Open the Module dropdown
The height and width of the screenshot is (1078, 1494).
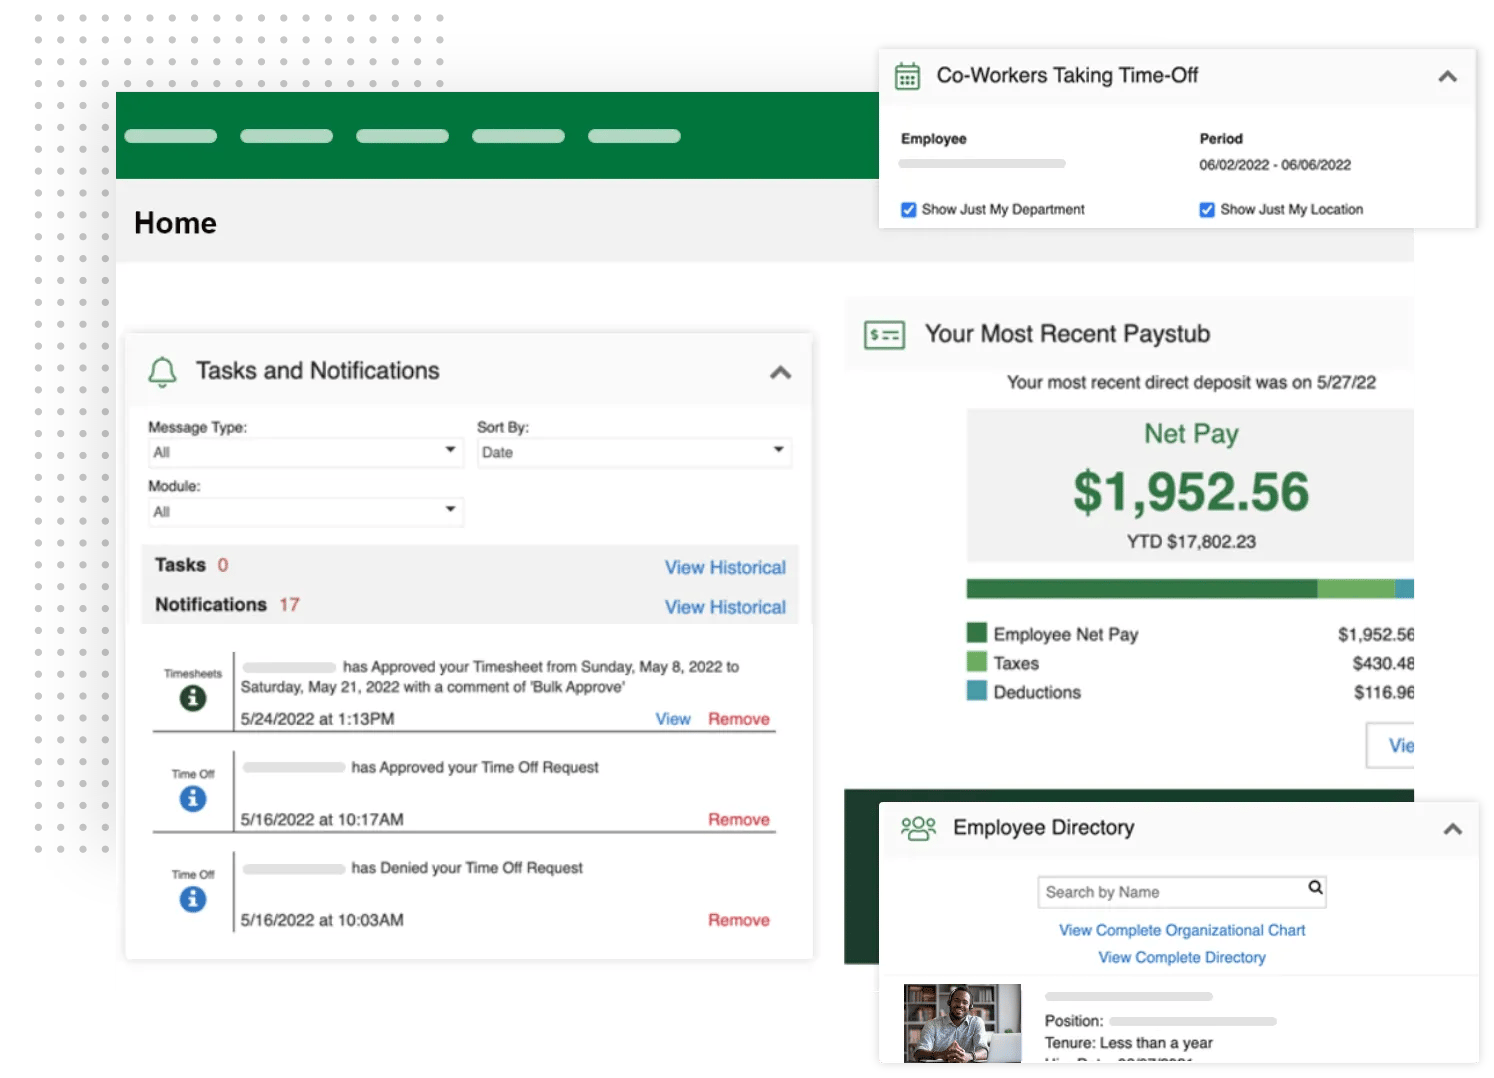pyautogui.click(x=305, y=511)
